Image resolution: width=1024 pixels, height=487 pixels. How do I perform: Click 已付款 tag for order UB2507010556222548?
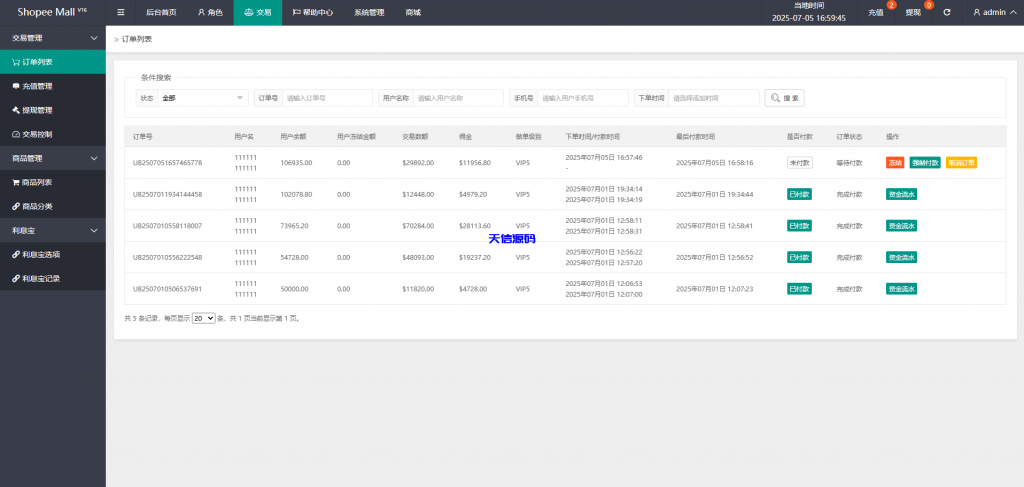(799, 257)
